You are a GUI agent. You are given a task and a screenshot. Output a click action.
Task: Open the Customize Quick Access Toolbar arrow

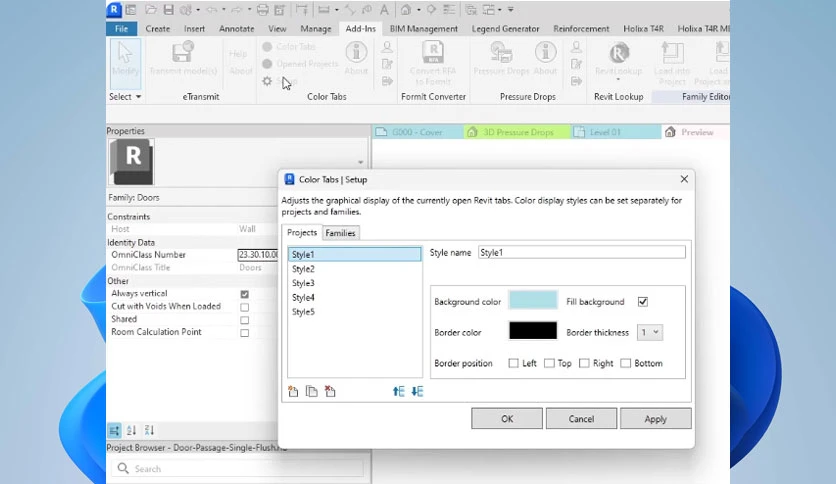point(511,10)
